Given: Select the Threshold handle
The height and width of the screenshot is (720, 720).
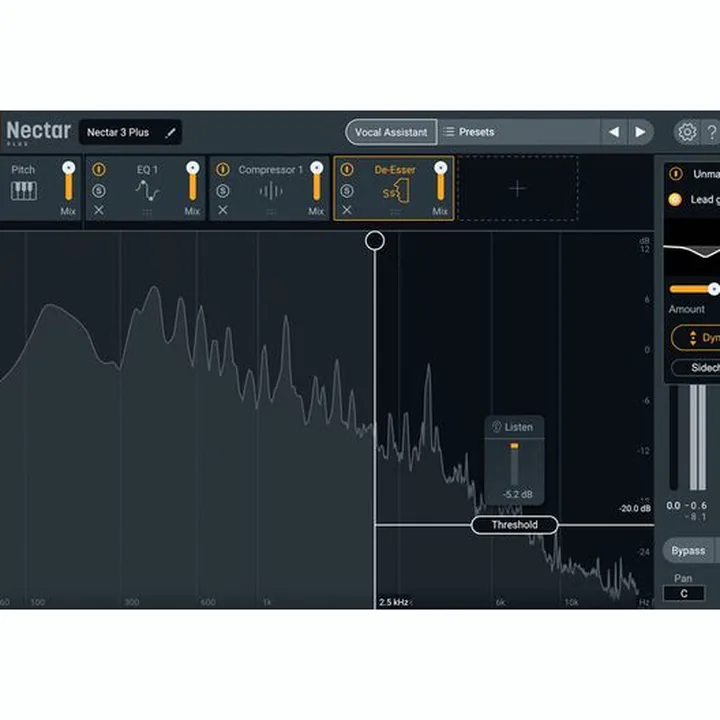Looking at the screenshot, I should [x=514, y=525].
